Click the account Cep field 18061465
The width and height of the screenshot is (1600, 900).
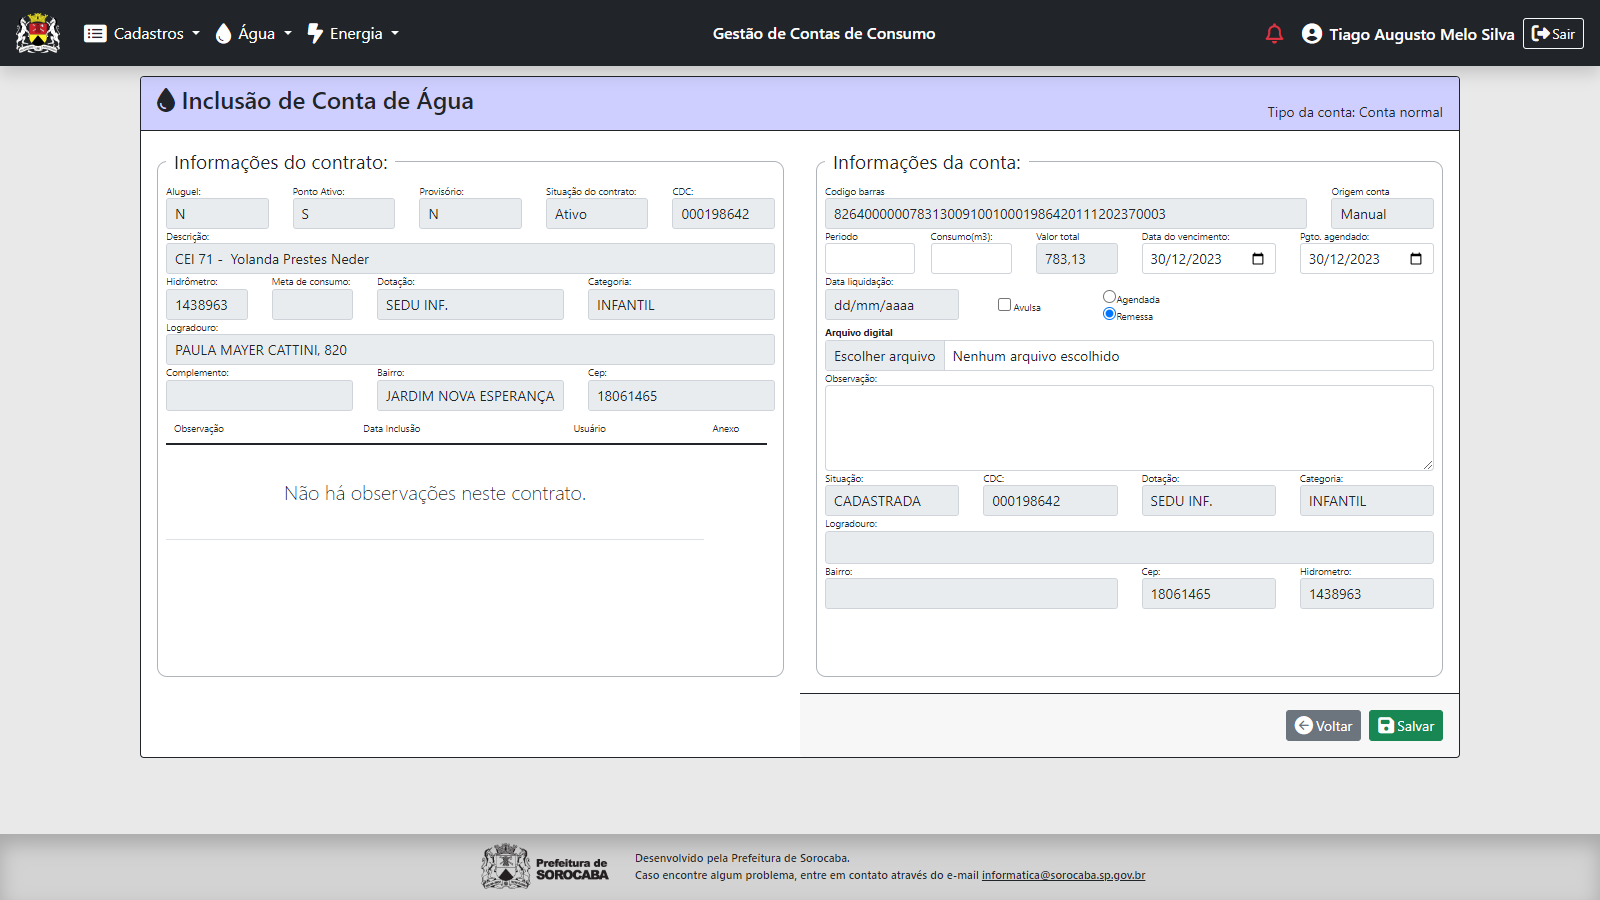coord(1208,594)
